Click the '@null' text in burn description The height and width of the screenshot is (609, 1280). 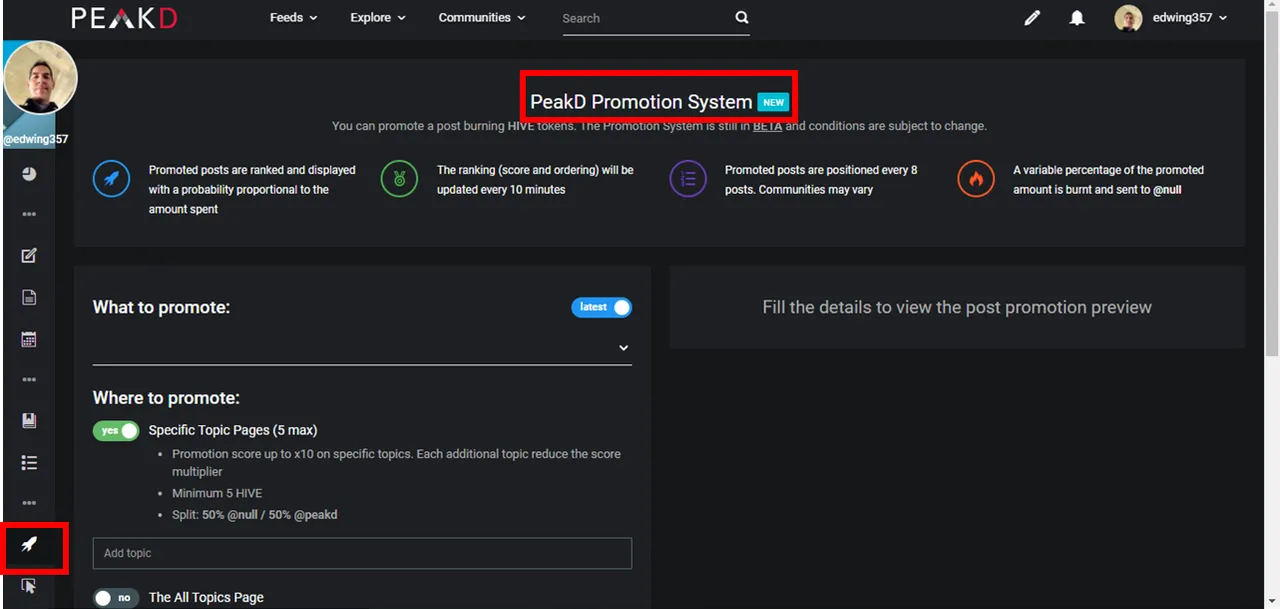pos(1167,190)
